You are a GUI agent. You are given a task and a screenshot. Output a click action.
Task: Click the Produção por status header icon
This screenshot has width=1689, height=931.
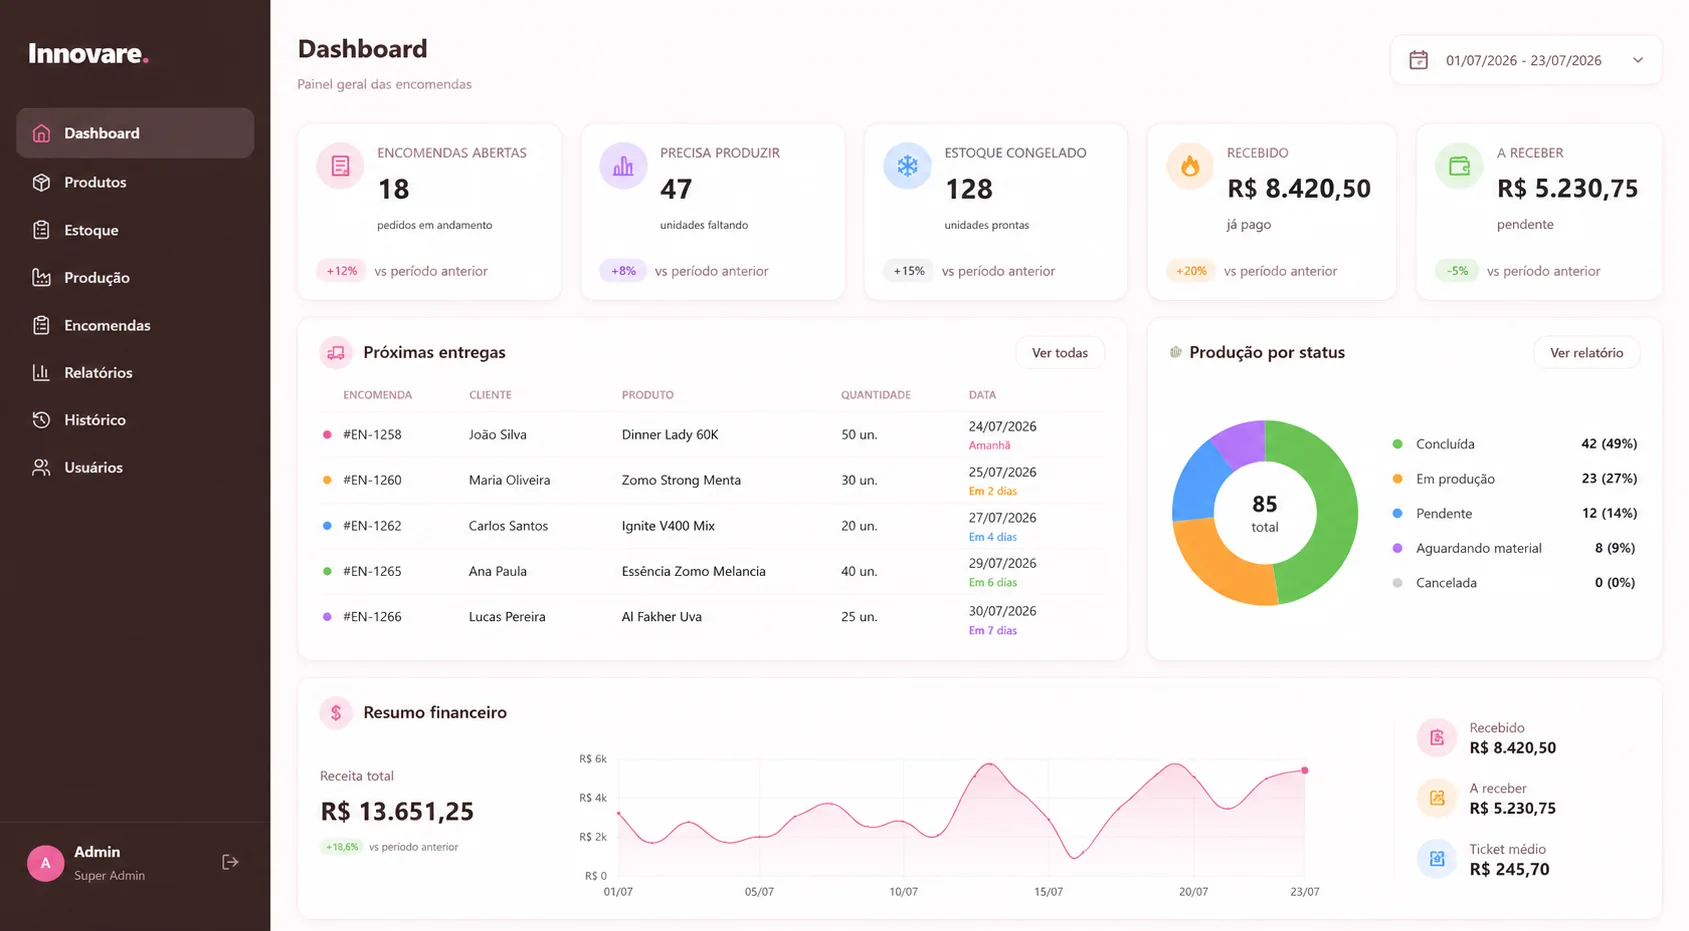coord(1176,352)
